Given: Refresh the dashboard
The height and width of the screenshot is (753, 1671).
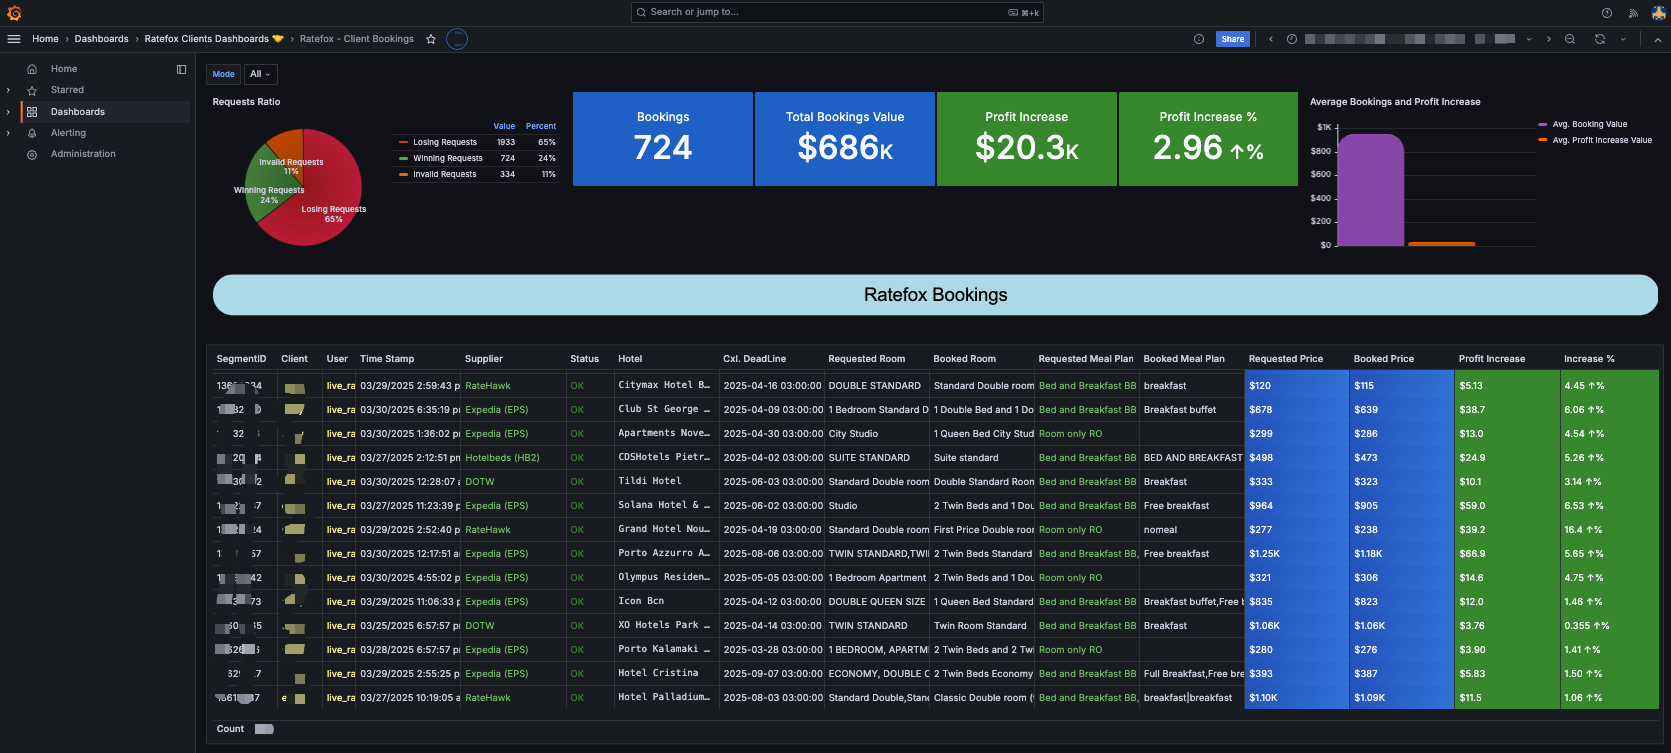Looking at the screenshot, I should click(x=1600, y=39).
